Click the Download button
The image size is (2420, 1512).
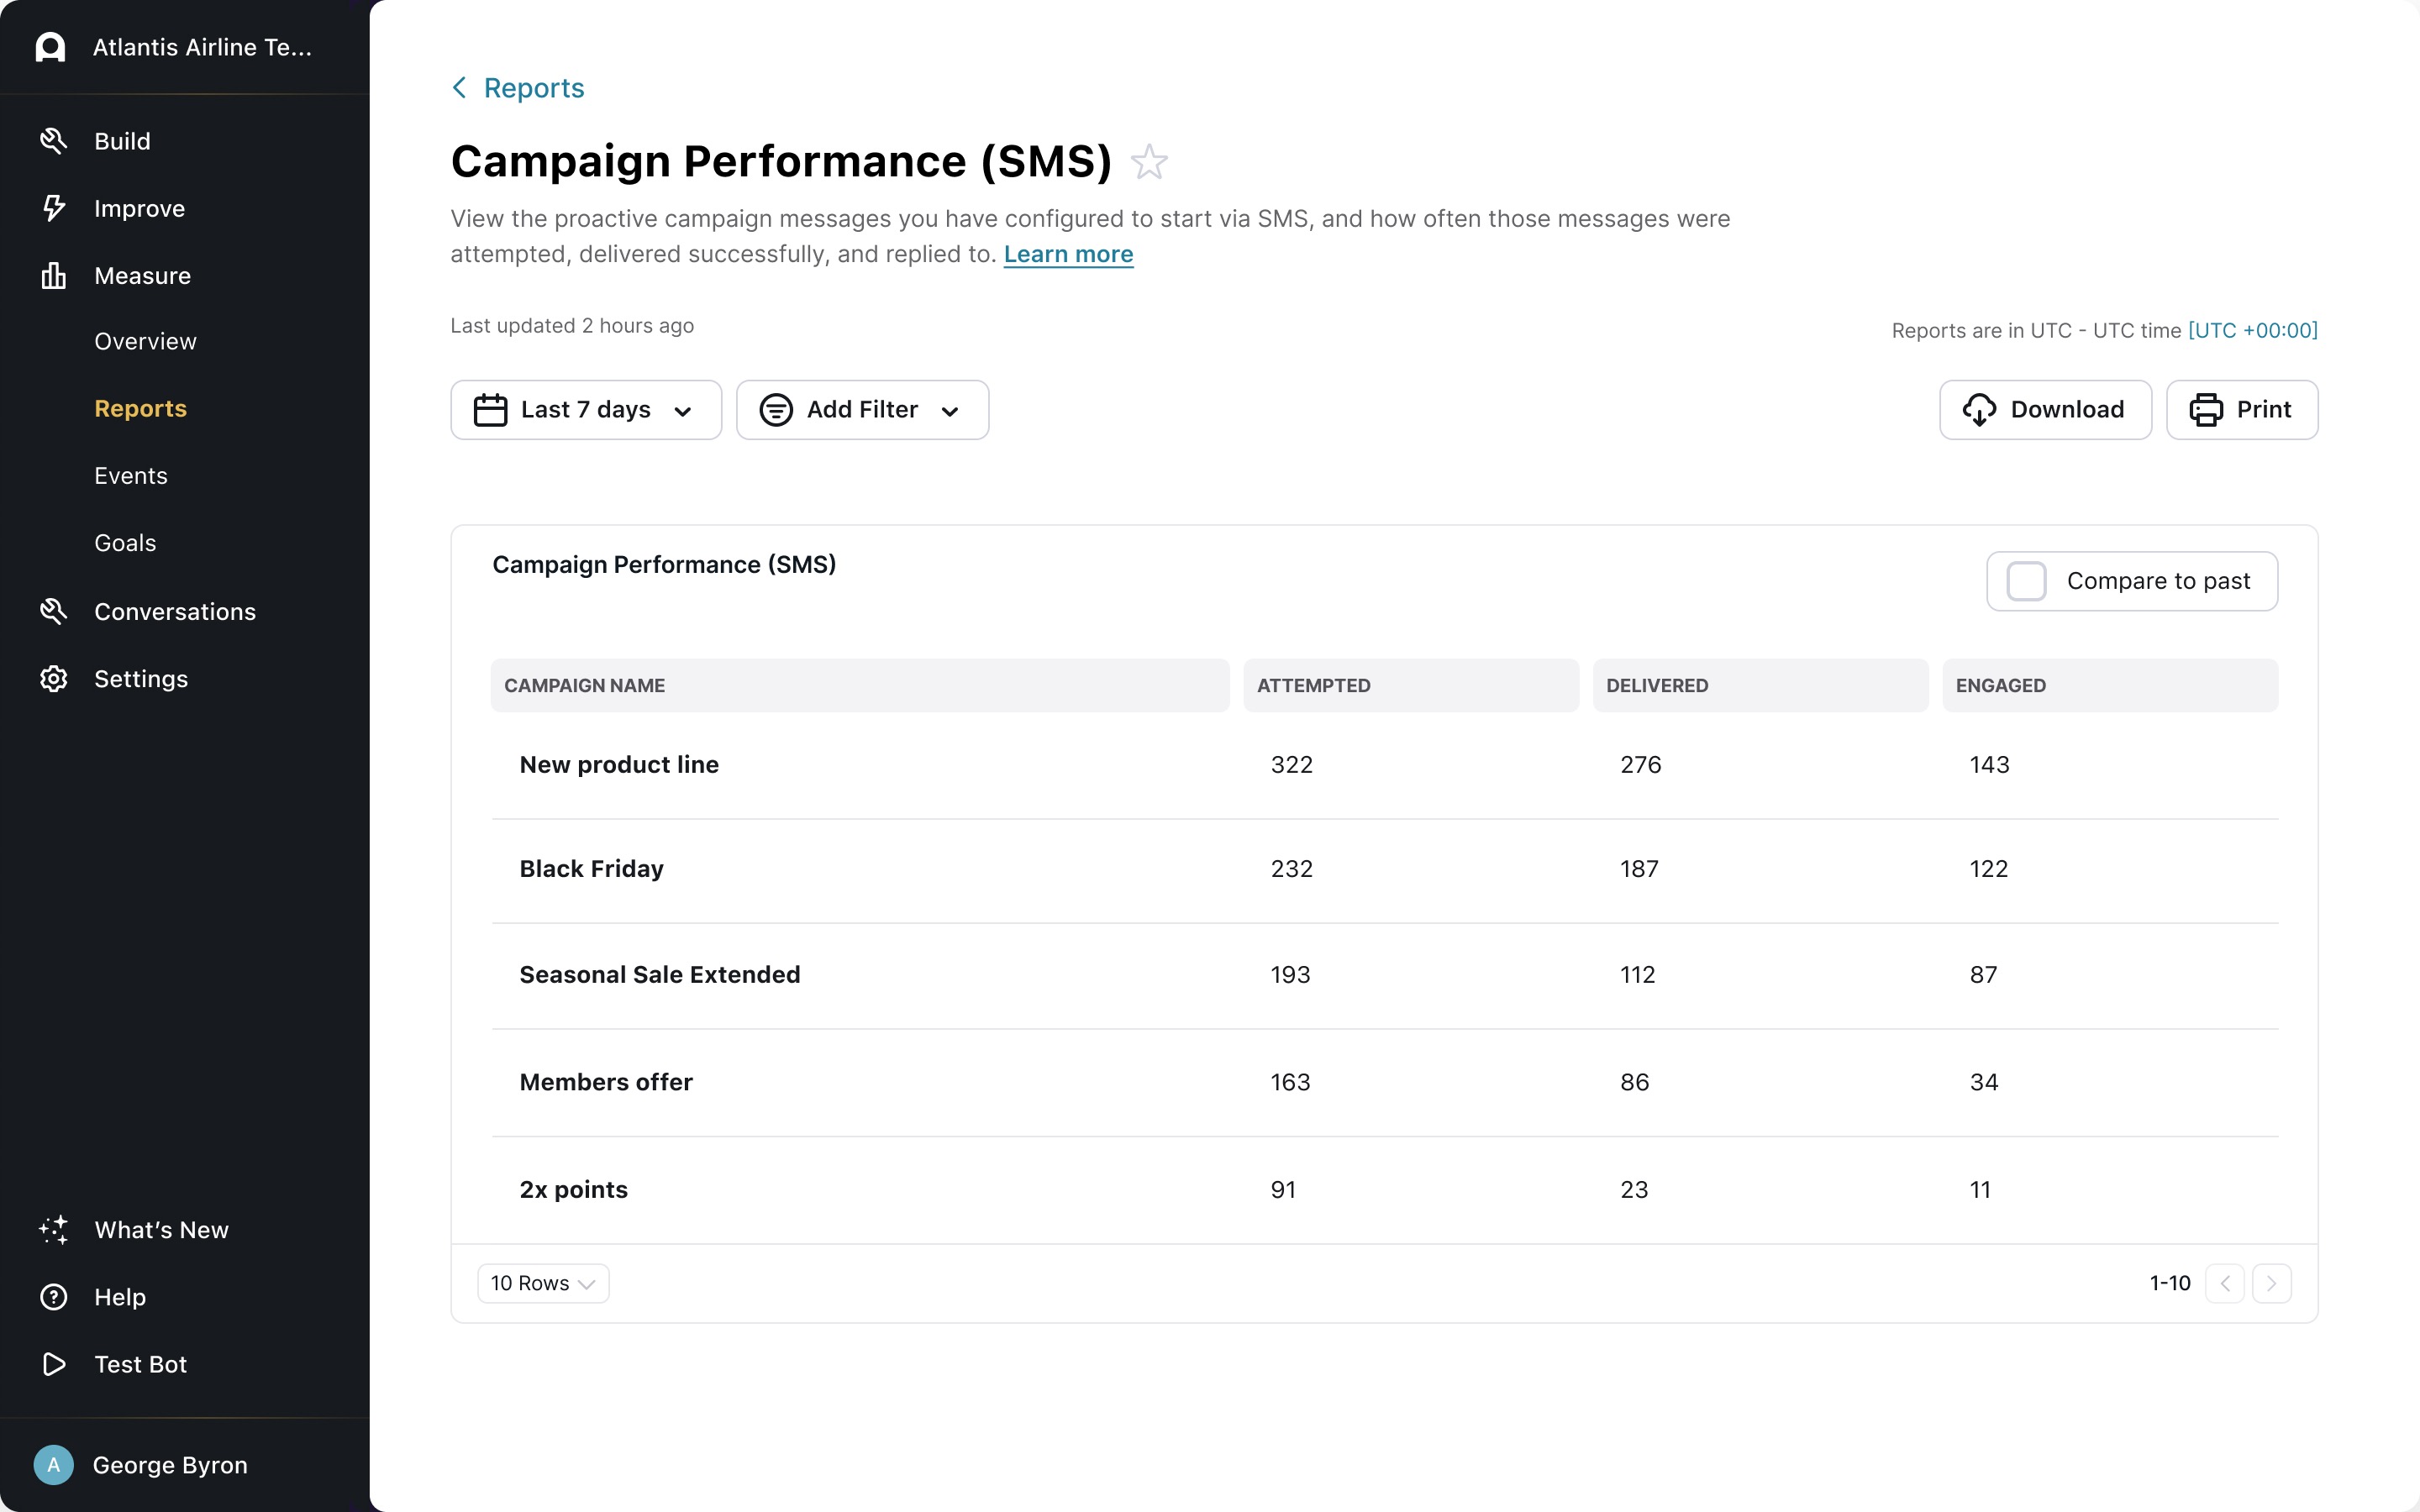pos(2045,410)
